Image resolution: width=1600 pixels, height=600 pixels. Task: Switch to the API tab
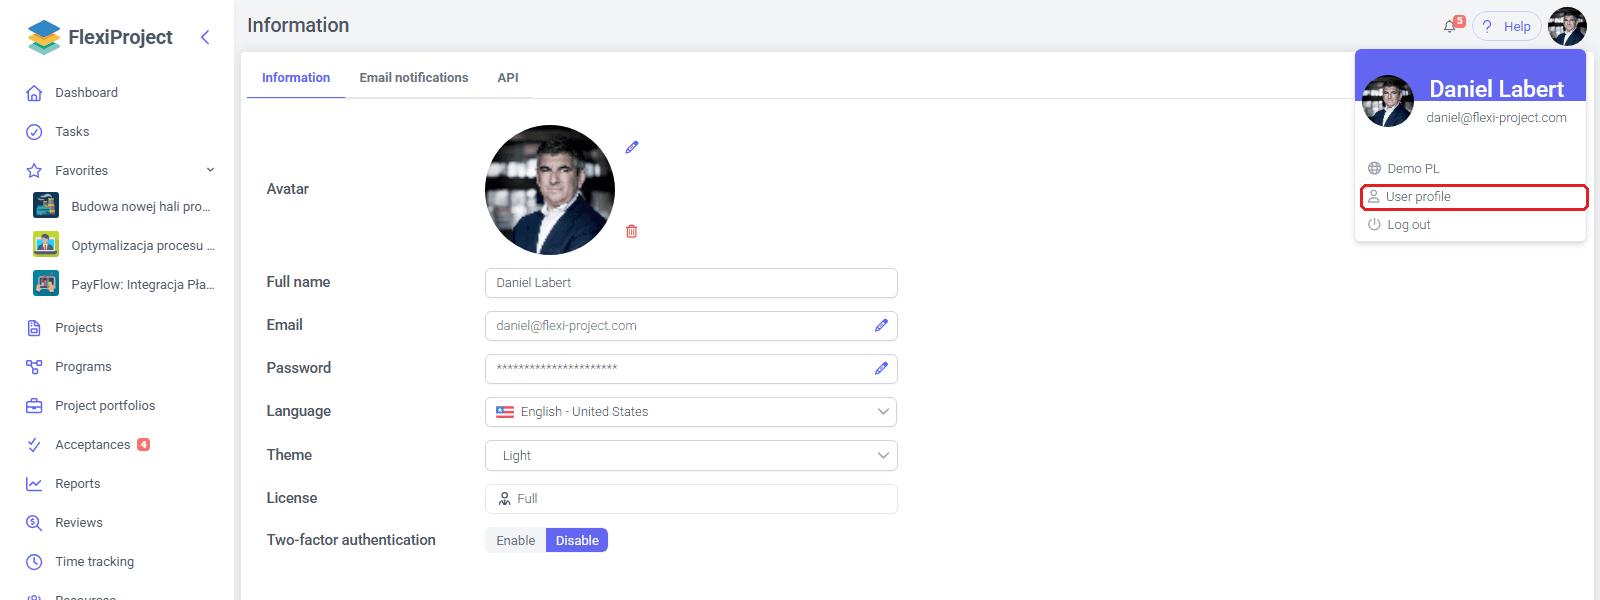508,77
